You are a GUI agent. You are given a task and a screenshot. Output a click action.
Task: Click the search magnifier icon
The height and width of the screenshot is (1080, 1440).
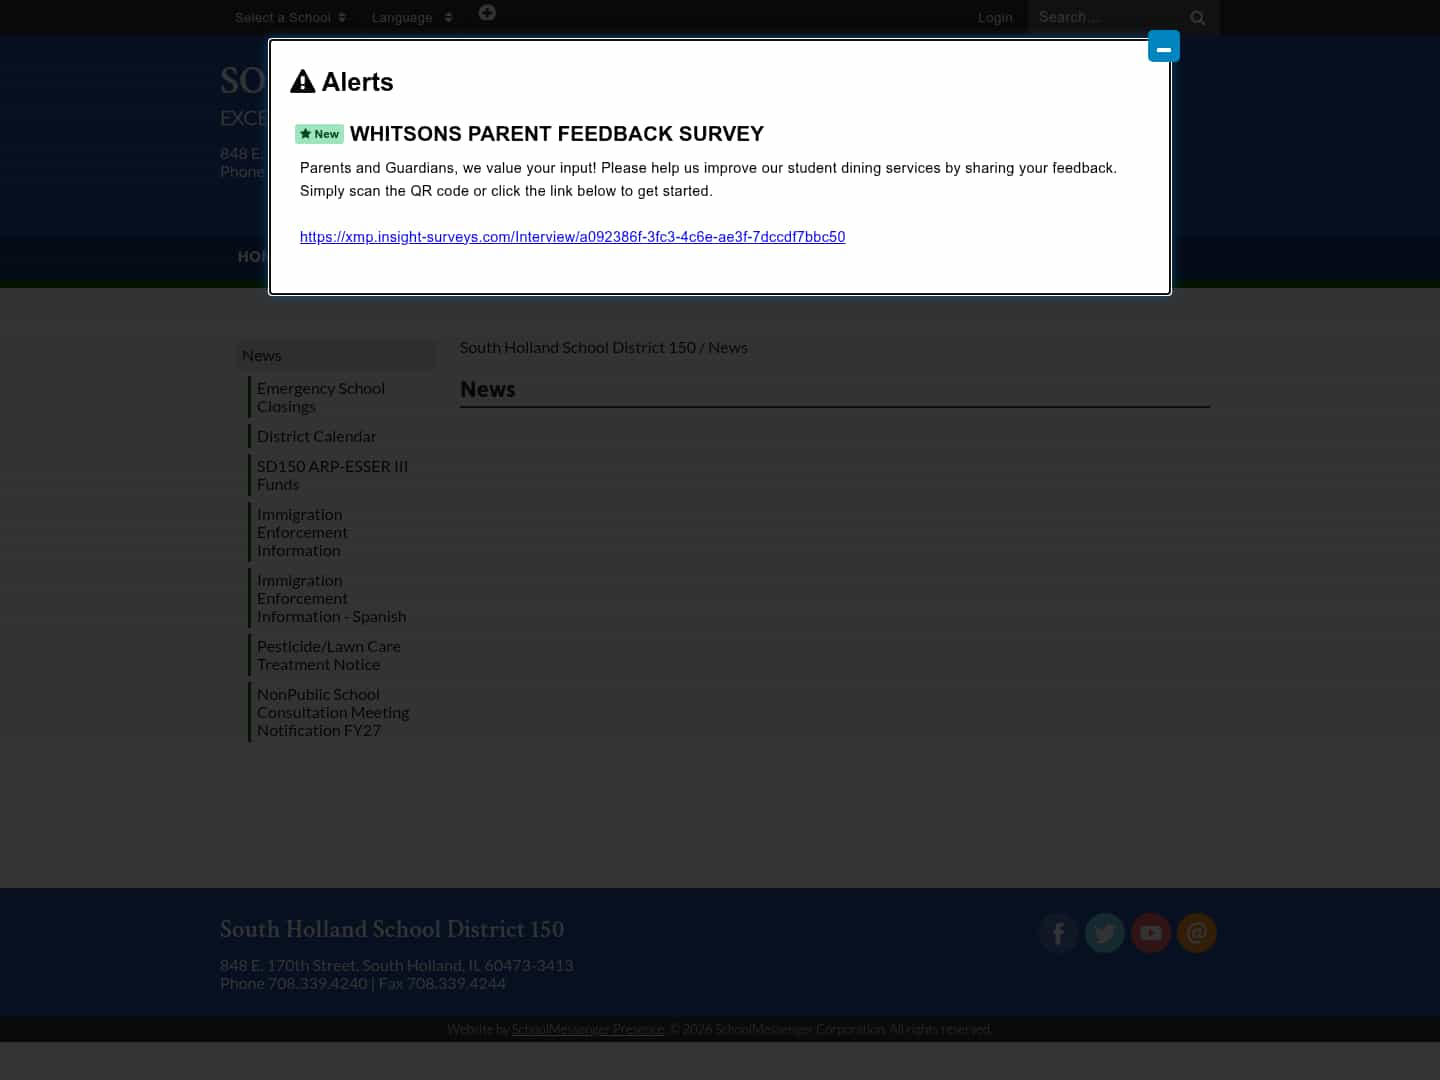point(1197,17)
